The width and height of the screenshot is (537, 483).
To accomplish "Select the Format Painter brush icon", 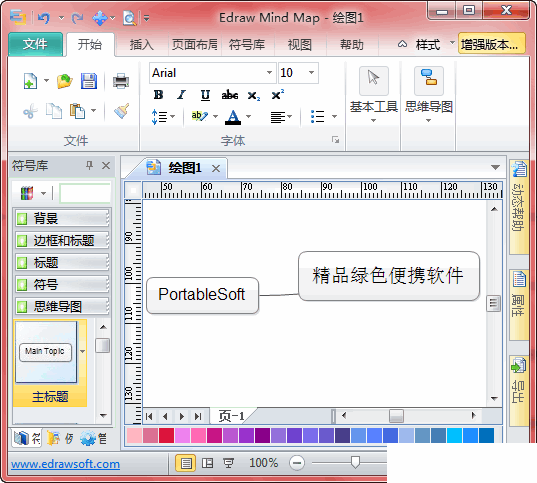I will [121, 111].
